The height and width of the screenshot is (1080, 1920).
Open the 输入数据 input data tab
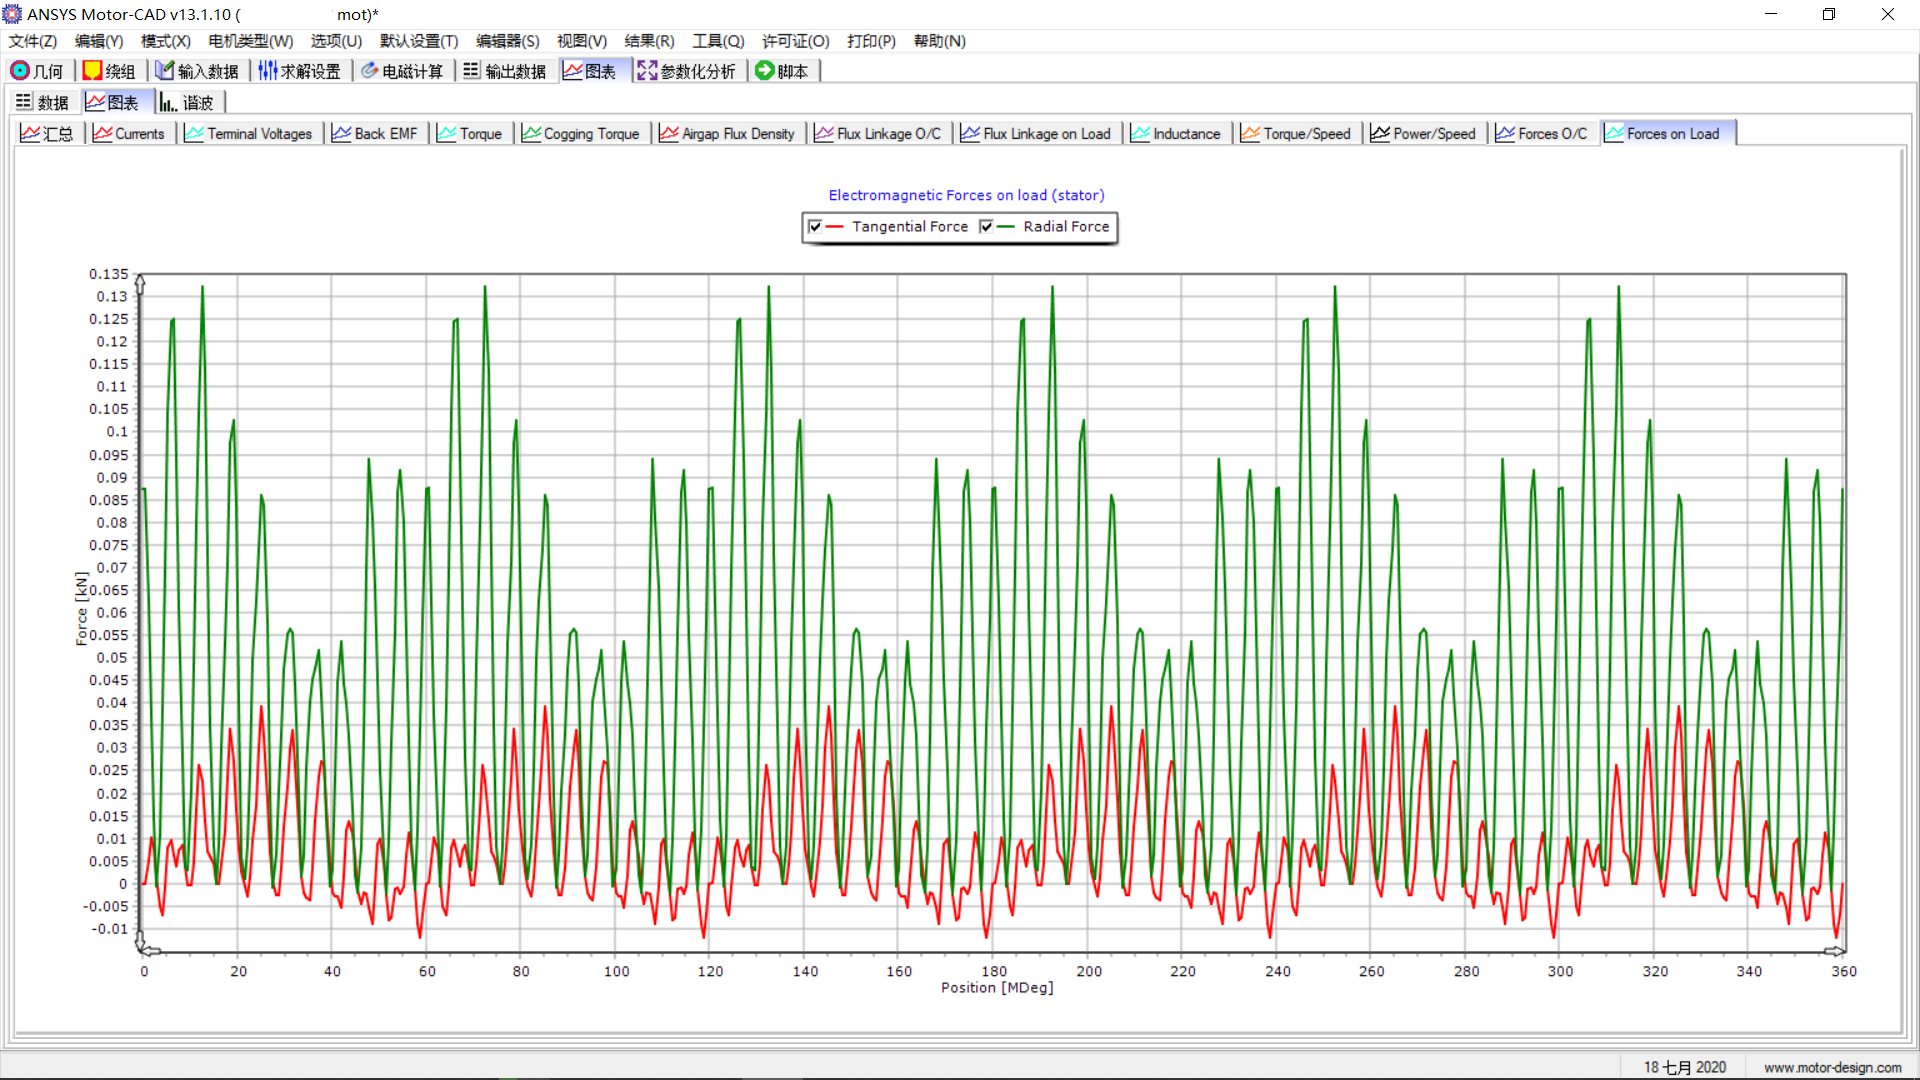pyautogui.click(x=198, y=71)
